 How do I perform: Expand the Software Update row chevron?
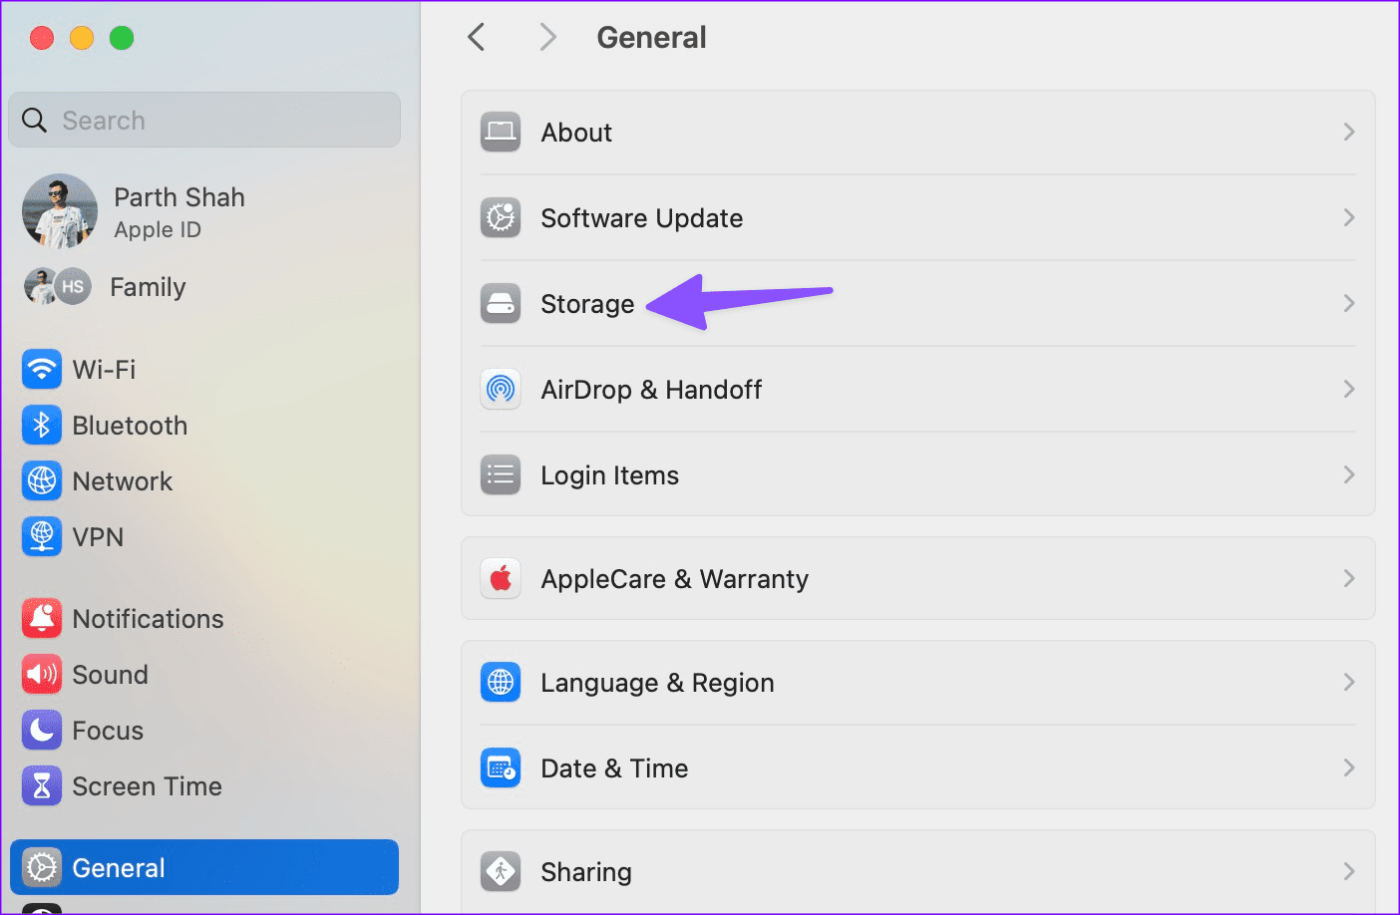[x=1349, y=218]
